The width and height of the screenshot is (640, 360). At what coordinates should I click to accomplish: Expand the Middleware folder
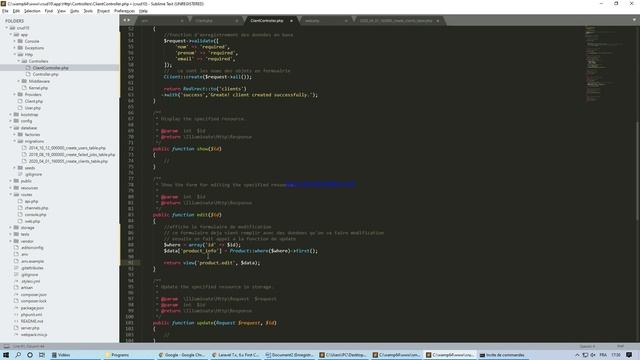click(19, 81)
